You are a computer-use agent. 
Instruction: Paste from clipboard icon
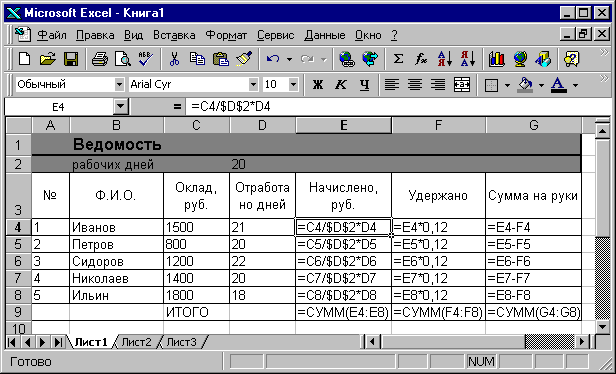220,59
